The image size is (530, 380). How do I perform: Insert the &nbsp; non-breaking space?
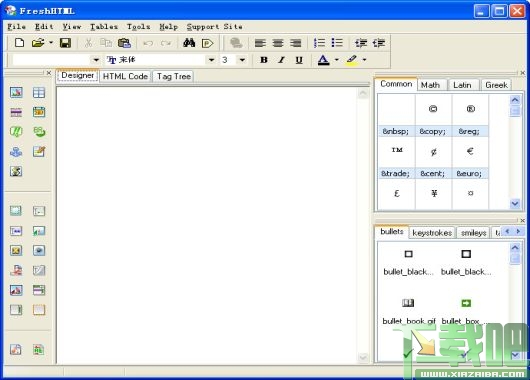(396, 116)
